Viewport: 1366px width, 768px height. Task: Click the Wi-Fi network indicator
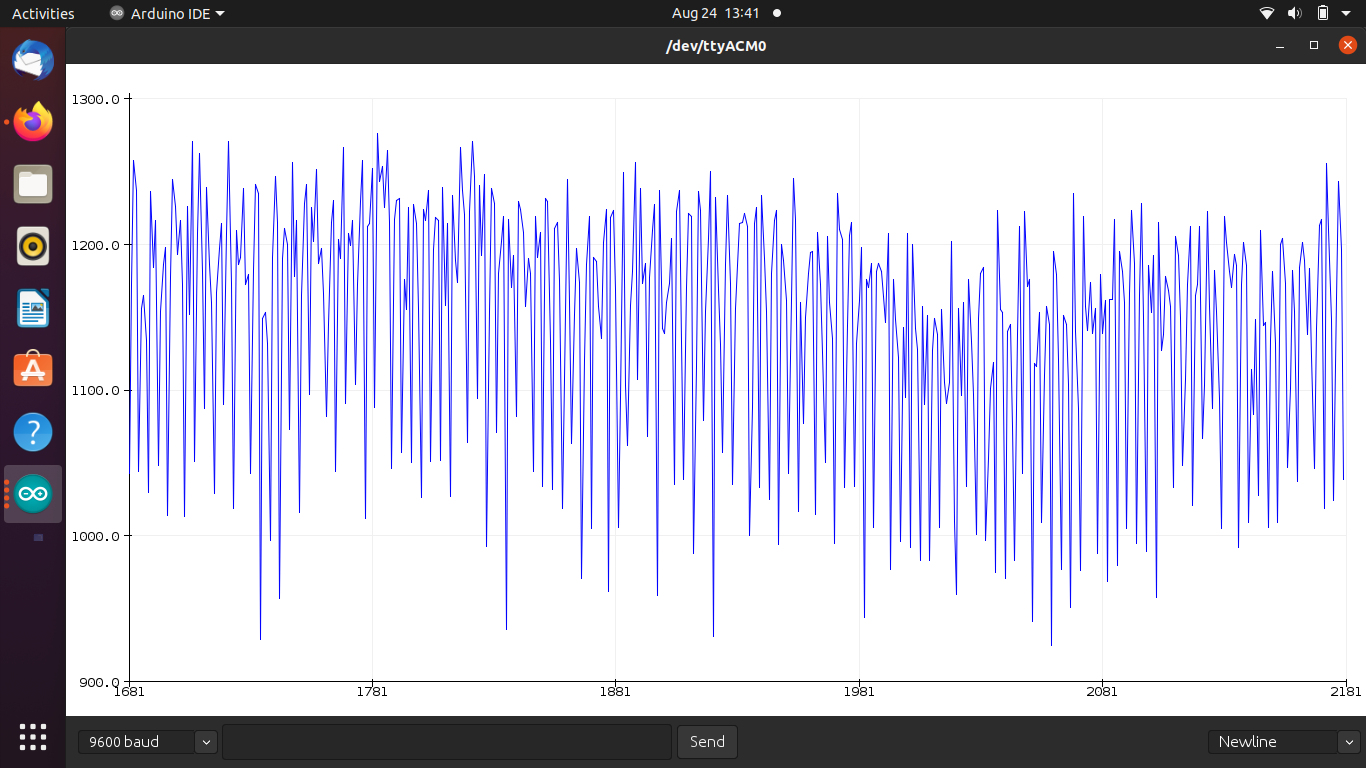(x=1267, y=13)
